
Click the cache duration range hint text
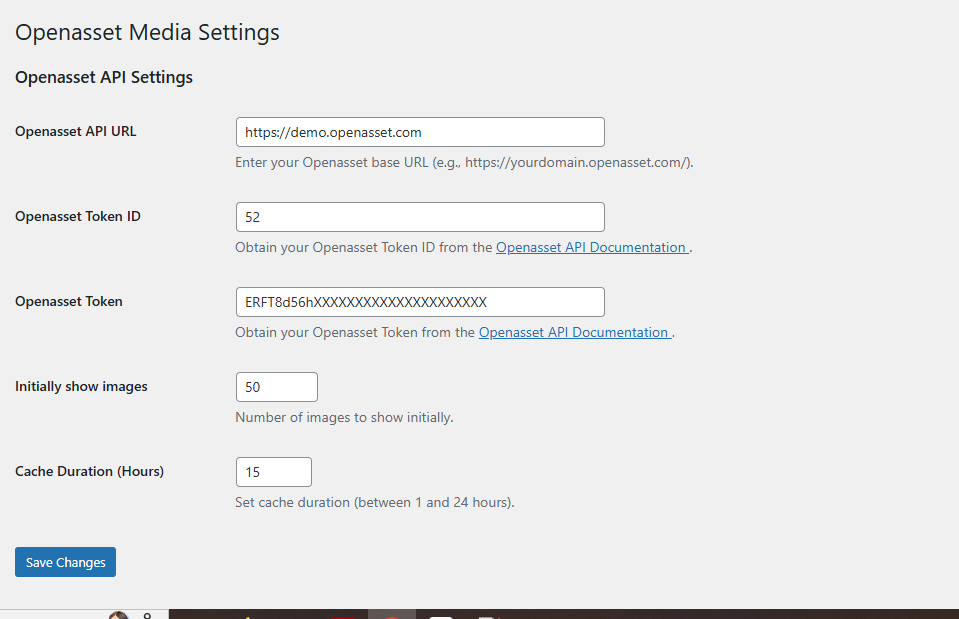tap(374, 502)
